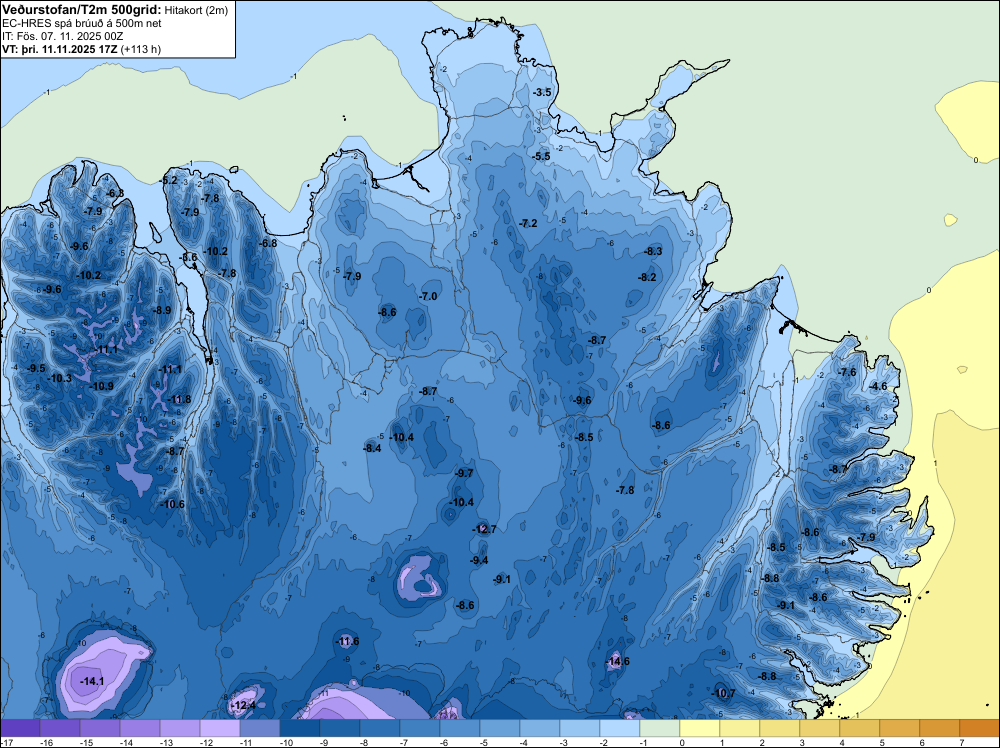Pick the pale yellow legend swatch between 0 and 1
1000x748 pixels.
700,728
